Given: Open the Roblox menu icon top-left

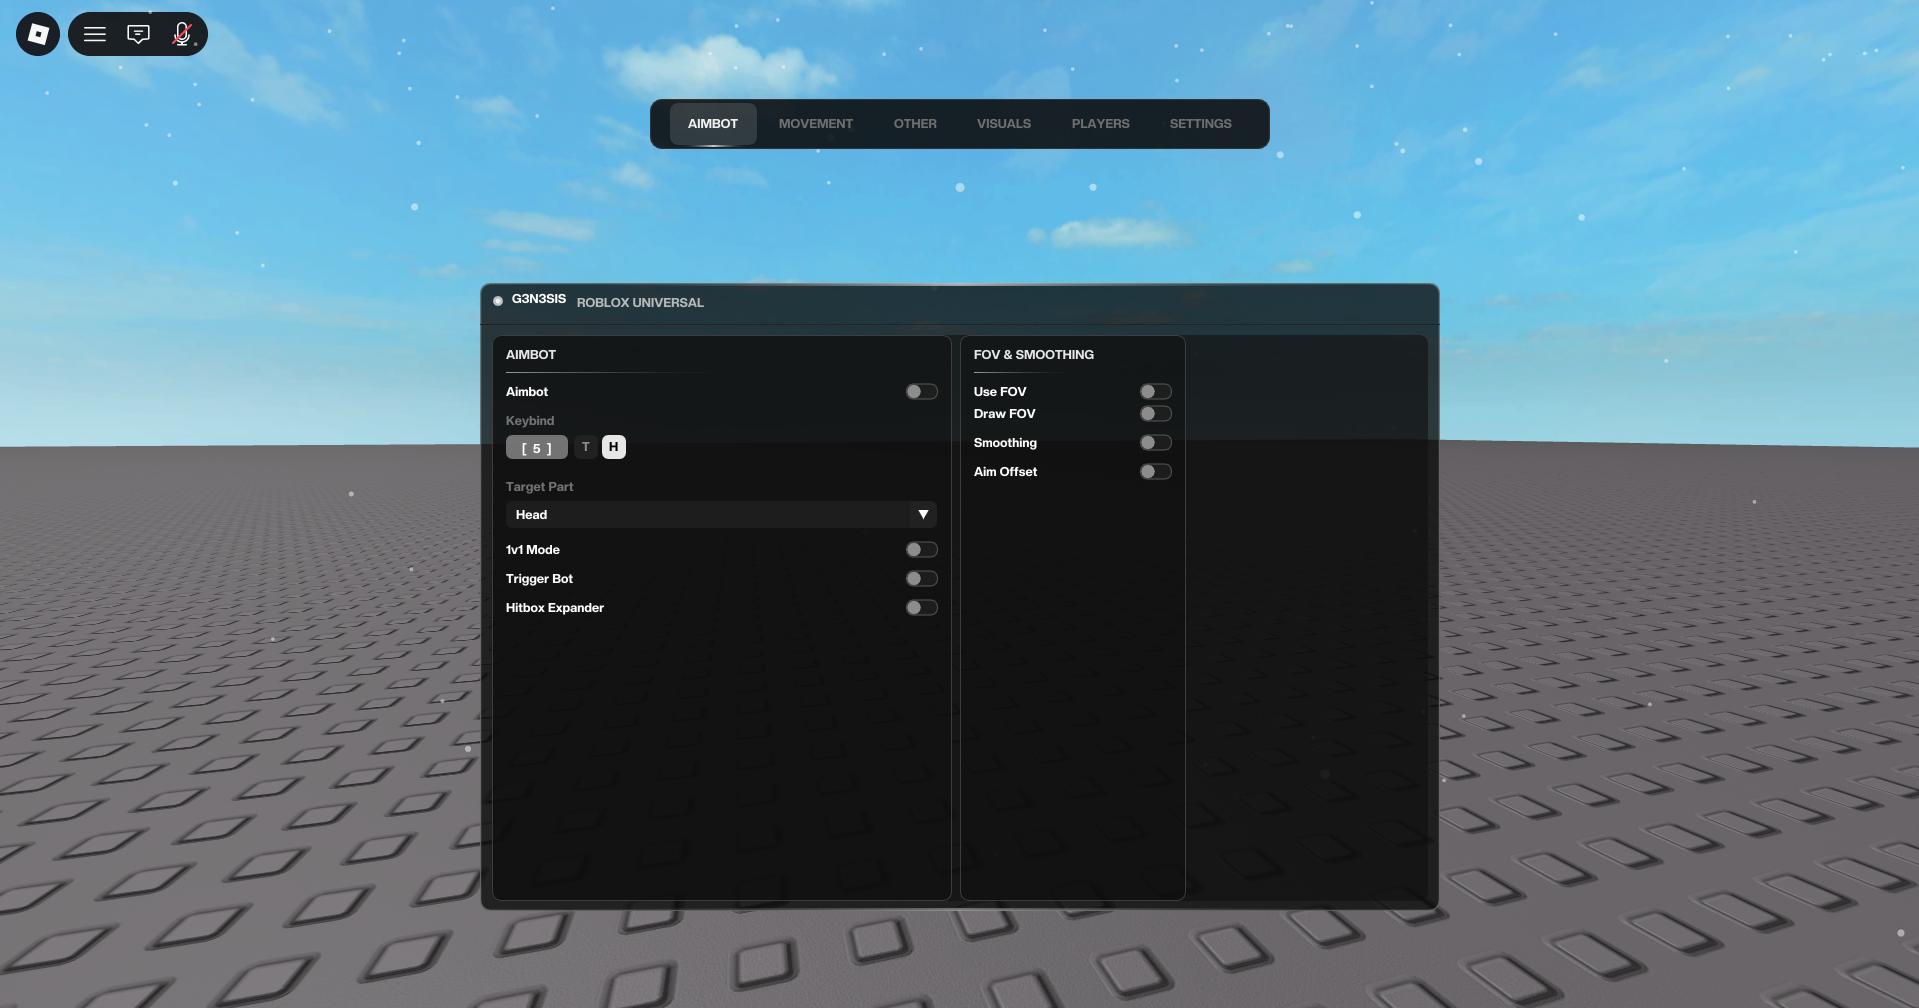Looking at the screenshot, I should pos(36,33).
